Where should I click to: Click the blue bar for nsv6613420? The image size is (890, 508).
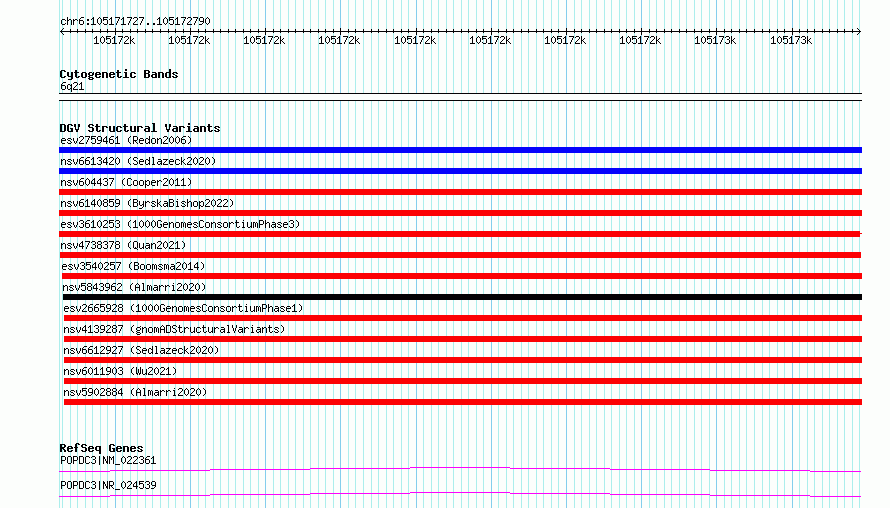click(x=460, y=171)
